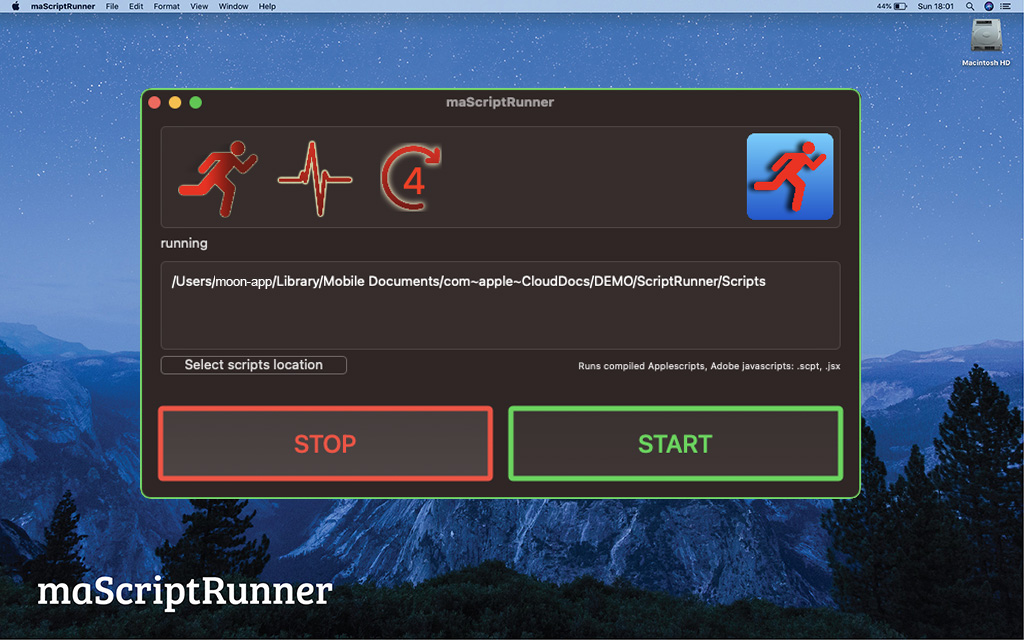
Task: Open the Format menu
Action: pos(167,6)
